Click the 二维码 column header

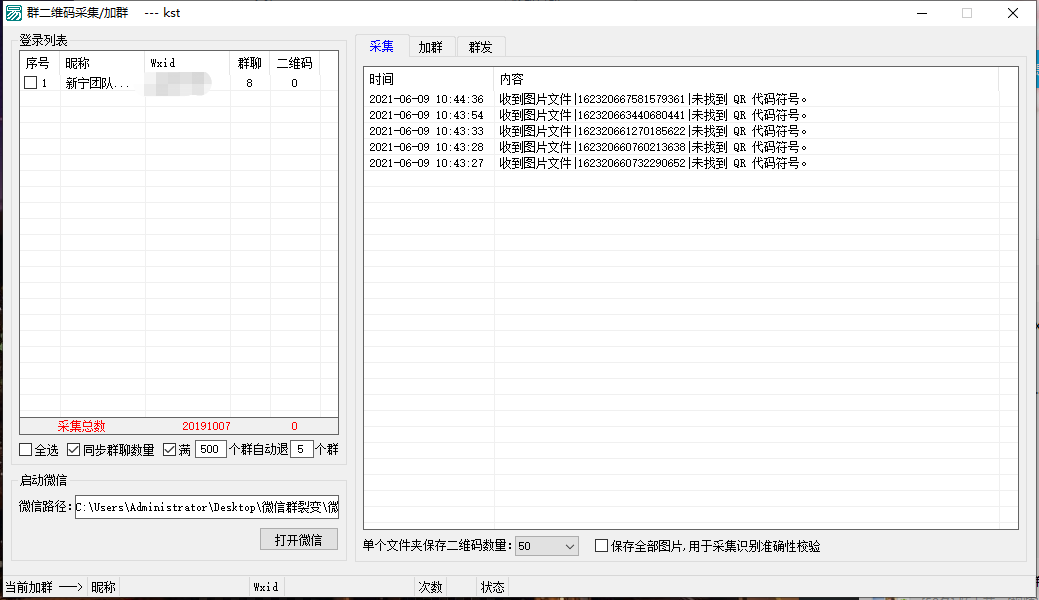click(295, 63)
